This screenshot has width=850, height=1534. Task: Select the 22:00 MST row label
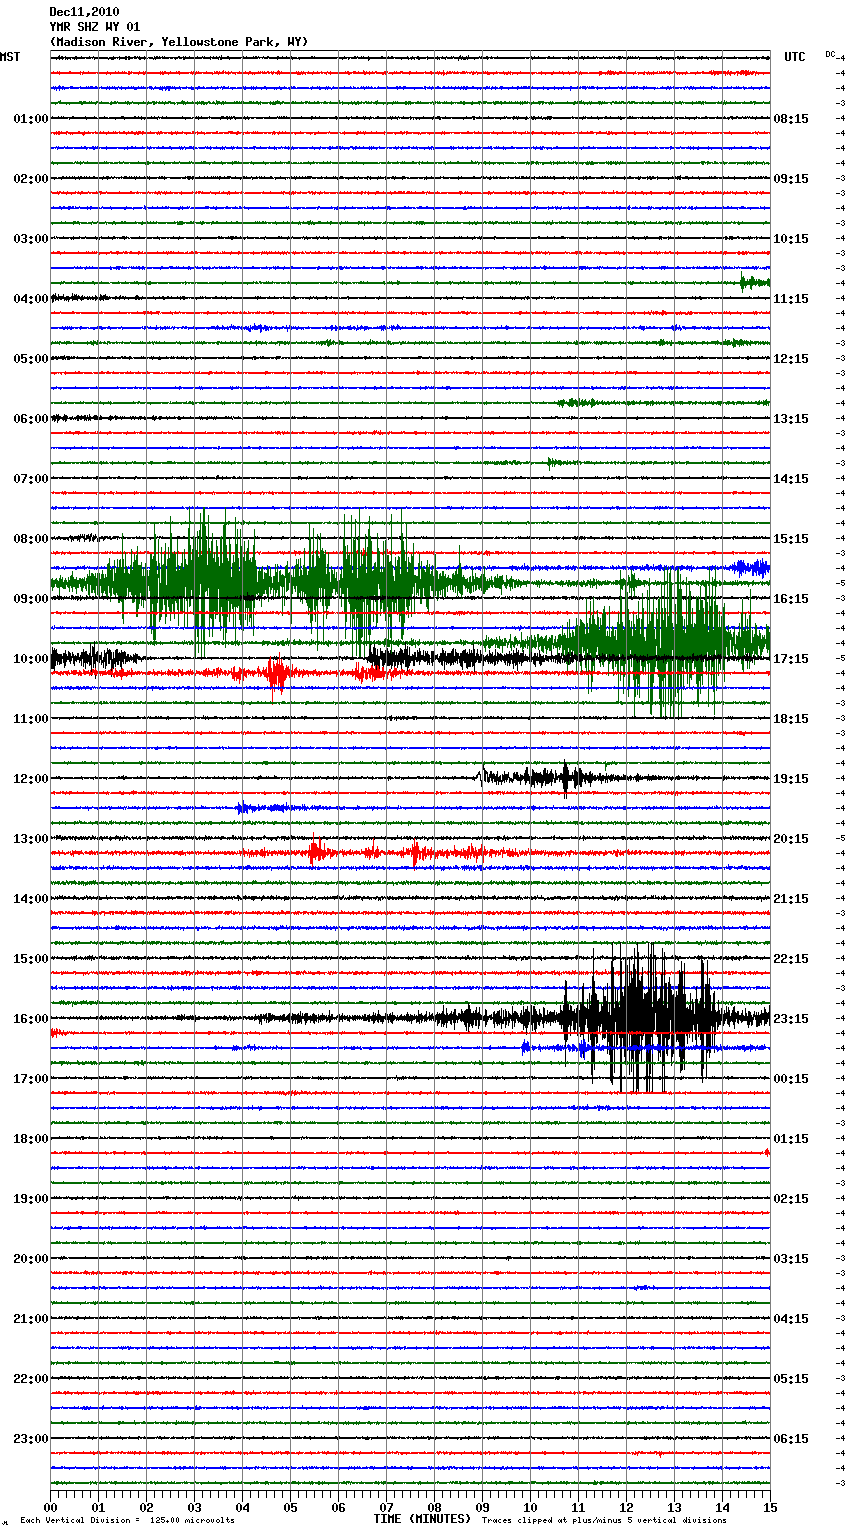tap(30, 1379)
